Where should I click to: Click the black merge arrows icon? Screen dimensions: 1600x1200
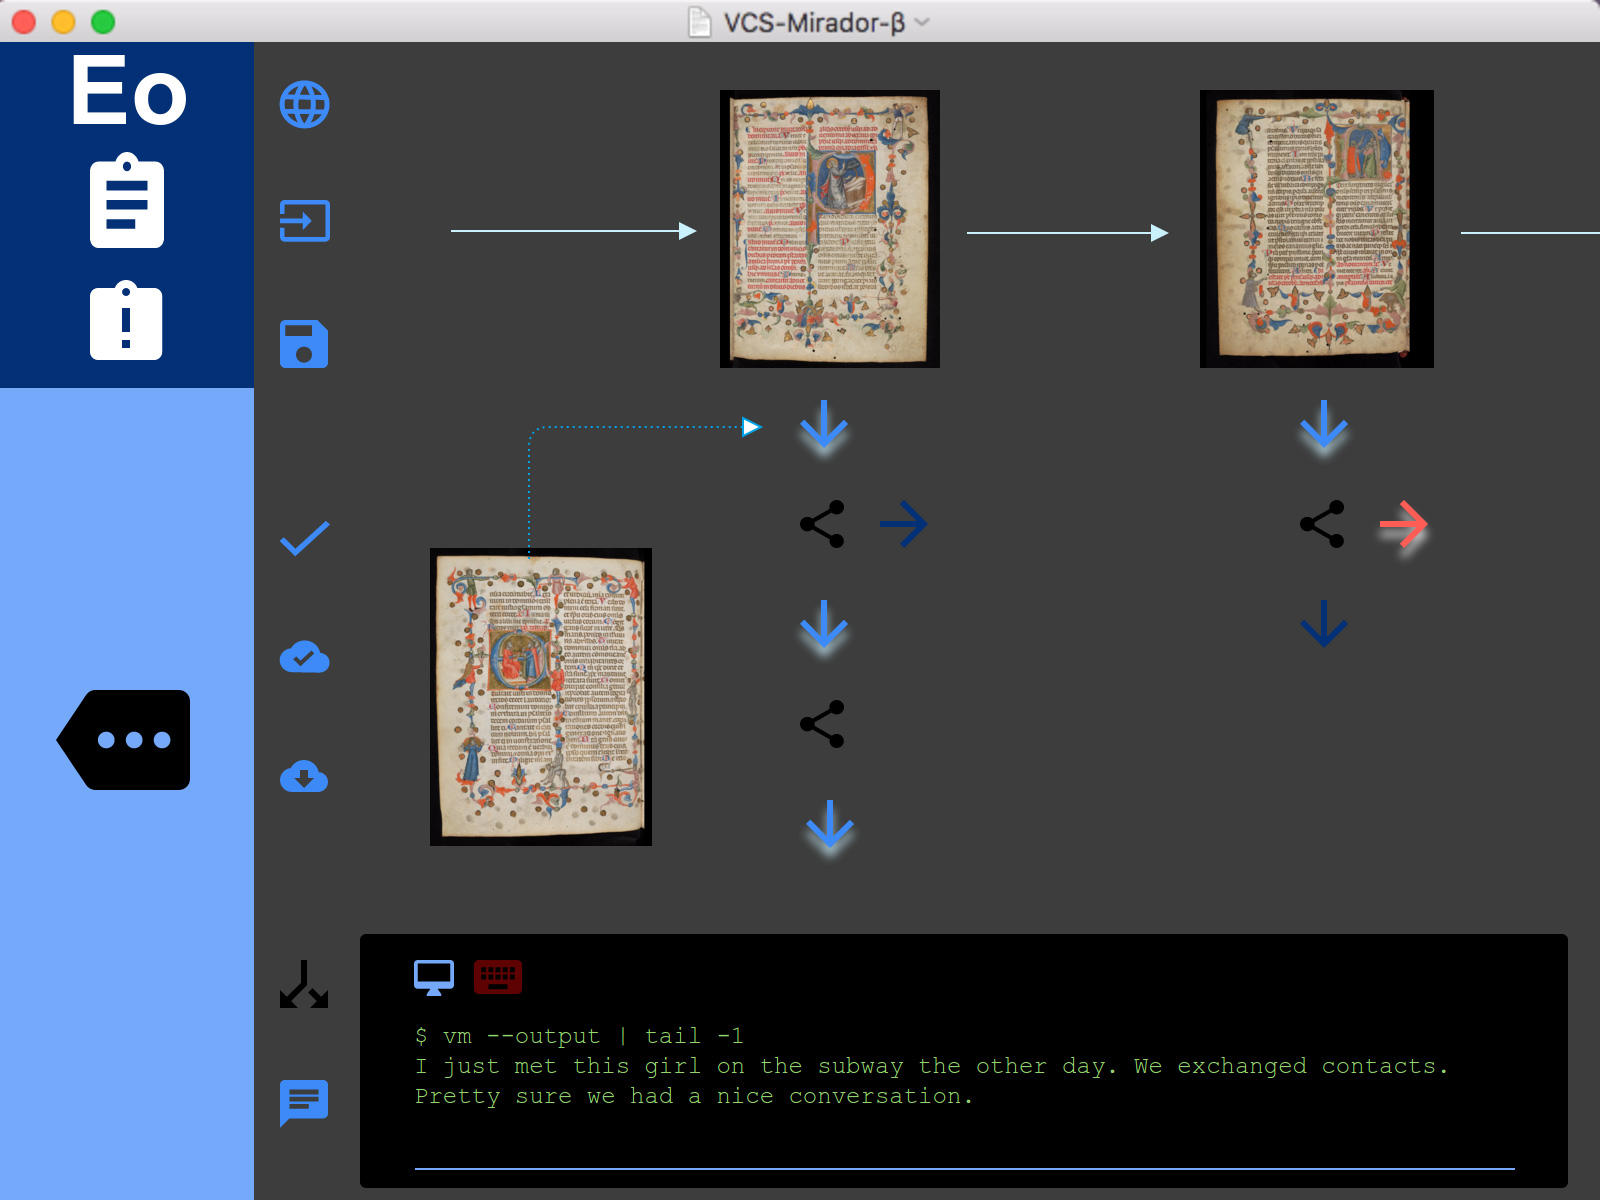(x=304, y=984)
